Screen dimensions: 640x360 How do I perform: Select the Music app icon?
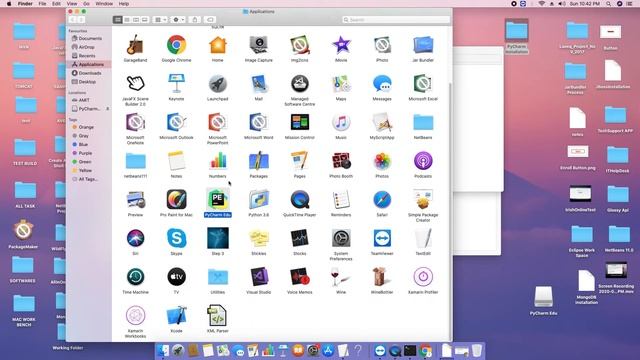pyautogui.click(x=341, y=122)
